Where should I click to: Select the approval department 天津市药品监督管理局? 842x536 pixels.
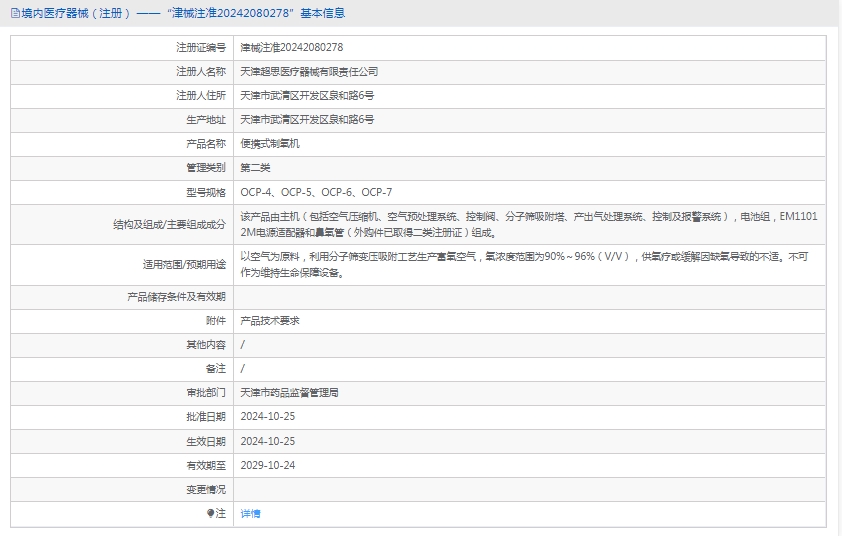tap(289, 393)
